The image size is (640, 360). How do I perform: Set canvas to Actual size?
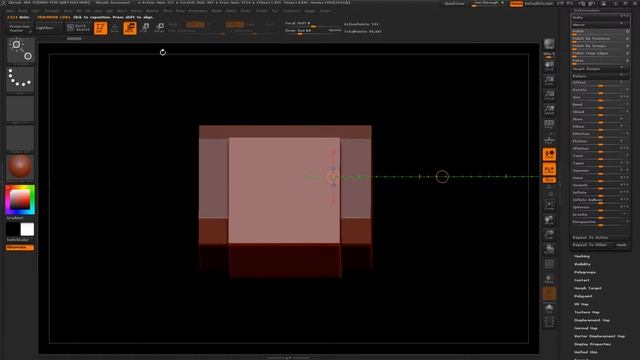tap(549, 95)
